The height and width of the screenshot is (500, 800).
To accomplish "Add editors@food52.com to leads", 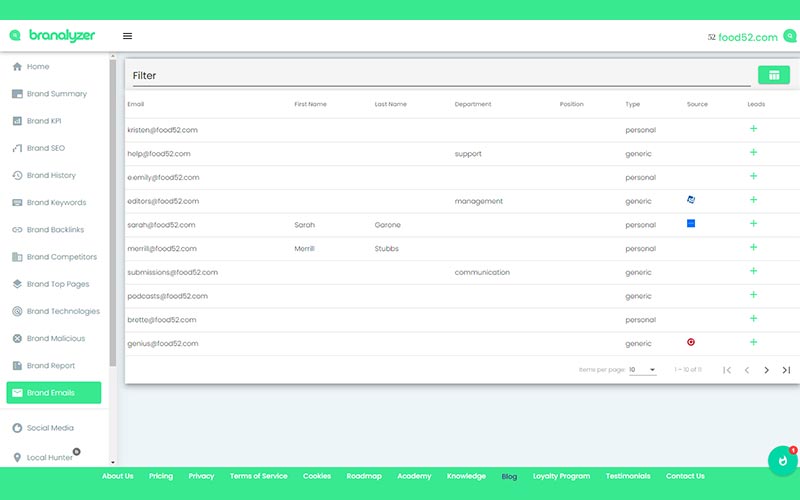I will point(753,200).
